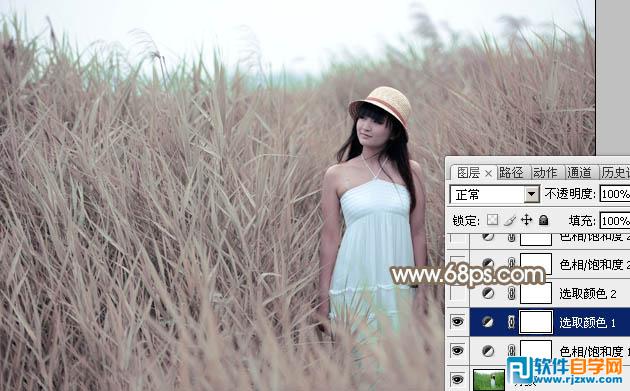Click the 不透明度 opacity value field

tap(615, 194)
